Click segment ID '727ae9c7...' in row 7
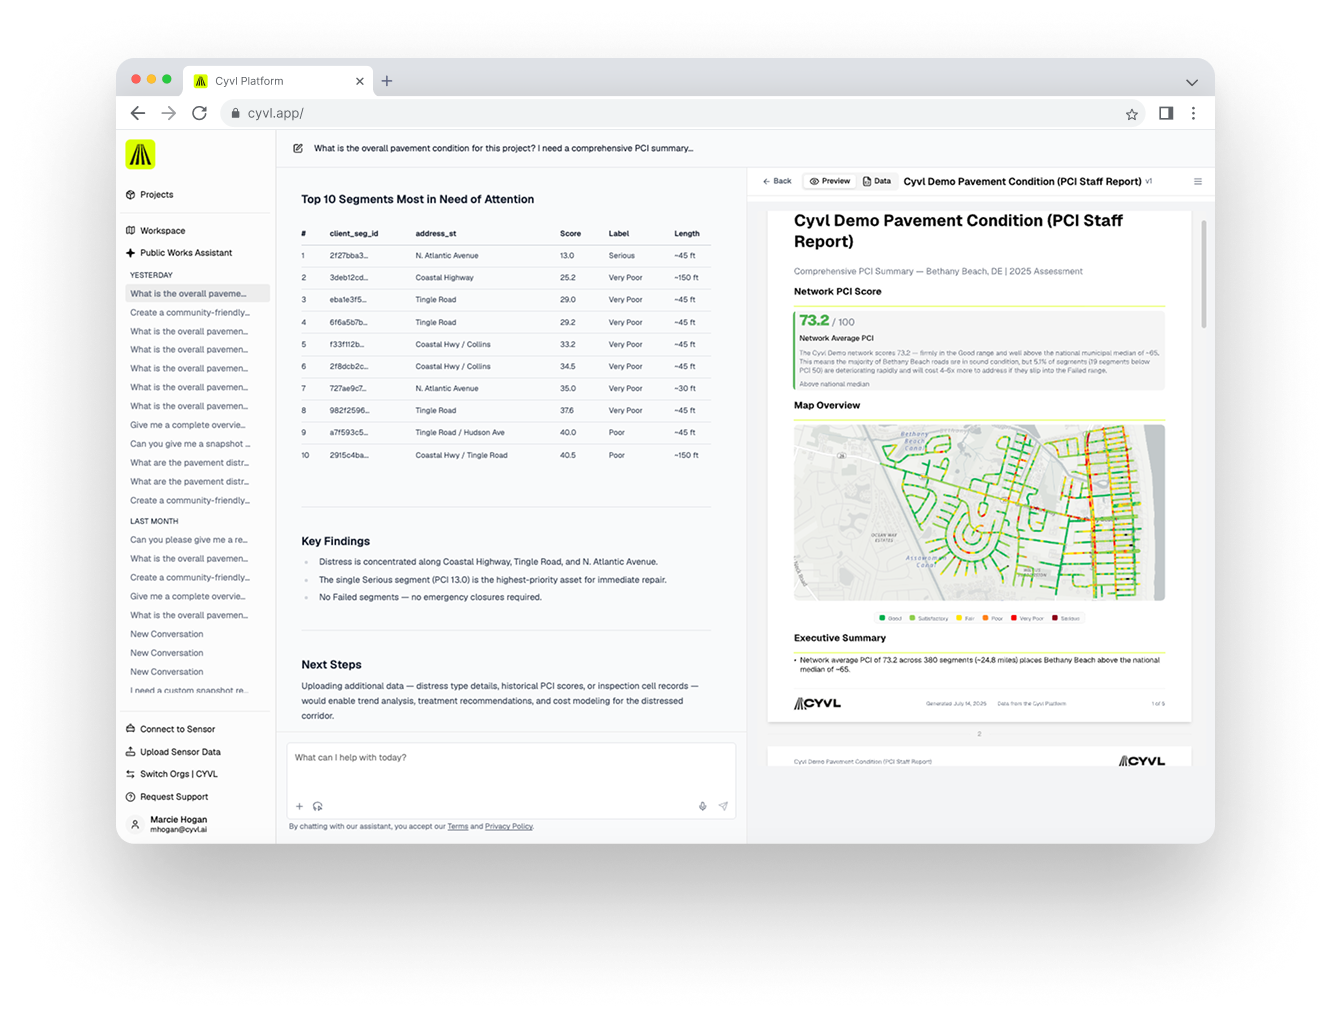This screenshot has width=1331, height=1018. coord(349,389)
